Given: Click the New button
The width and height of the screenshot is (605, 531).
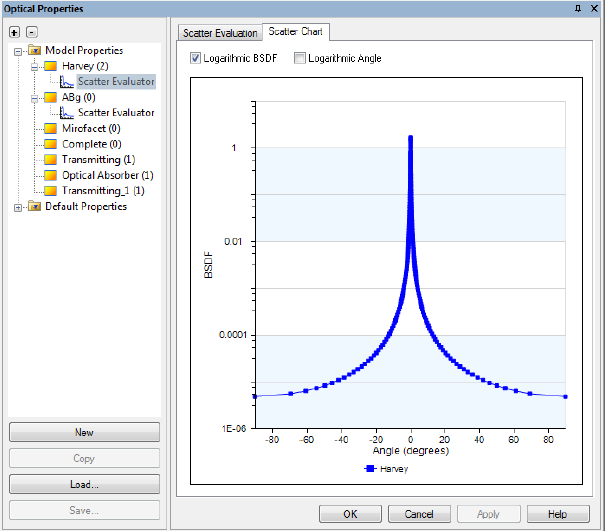Looking at the screenshot, I should pyautogui.click(x=84, y=432).
